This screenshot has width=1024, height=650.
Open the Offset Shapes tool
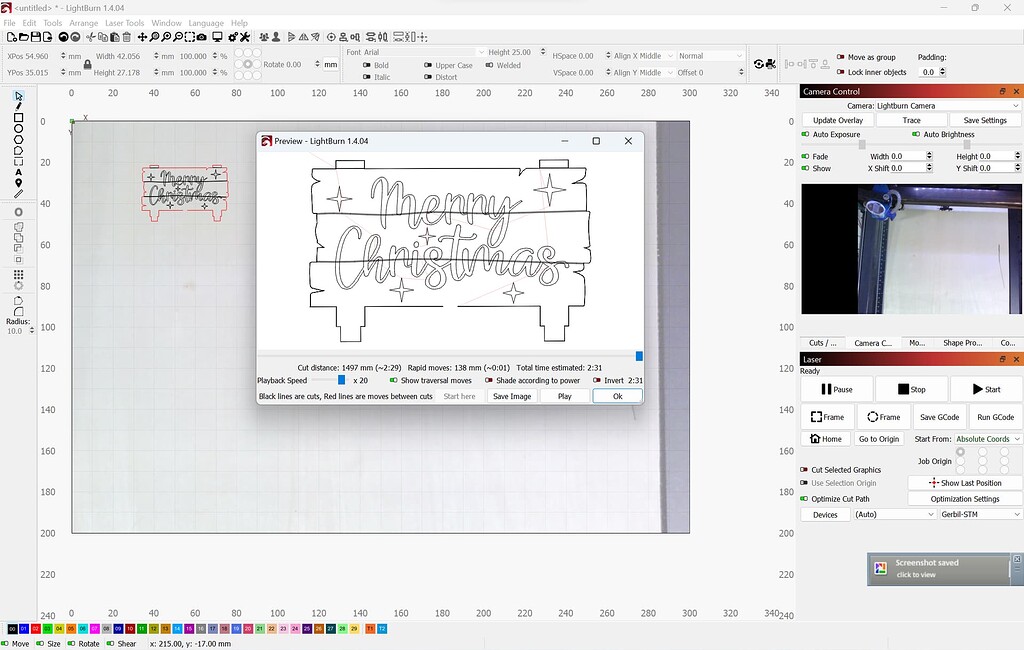(x=17, y=211)
